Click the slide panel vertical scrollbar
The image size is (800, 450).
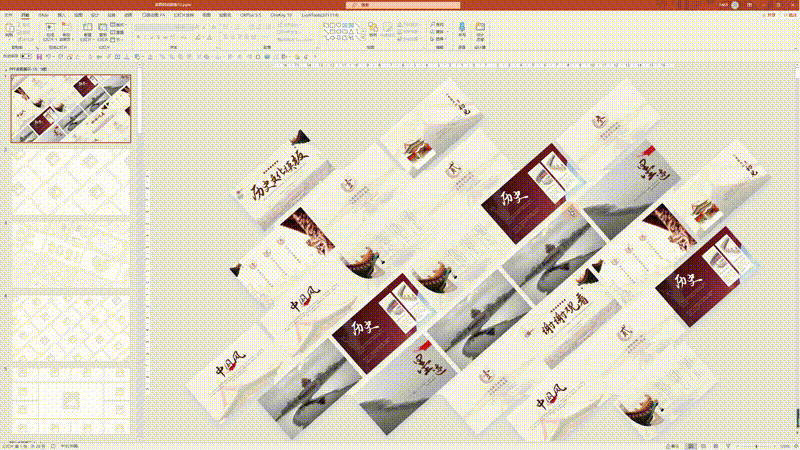[x=139, y=102]
